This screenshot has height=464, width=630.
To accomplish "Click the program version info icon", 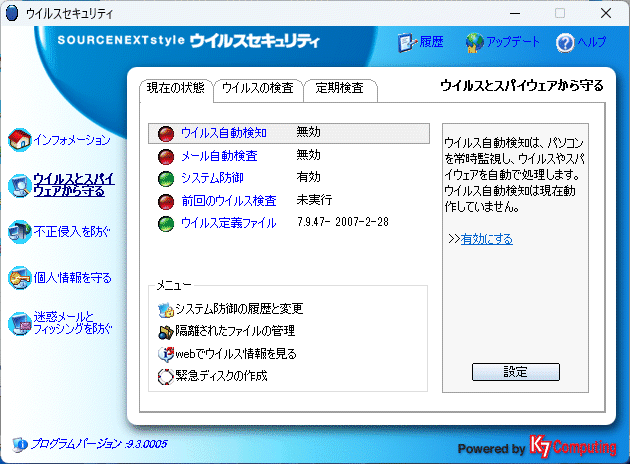I will click(x=19, y=444).
